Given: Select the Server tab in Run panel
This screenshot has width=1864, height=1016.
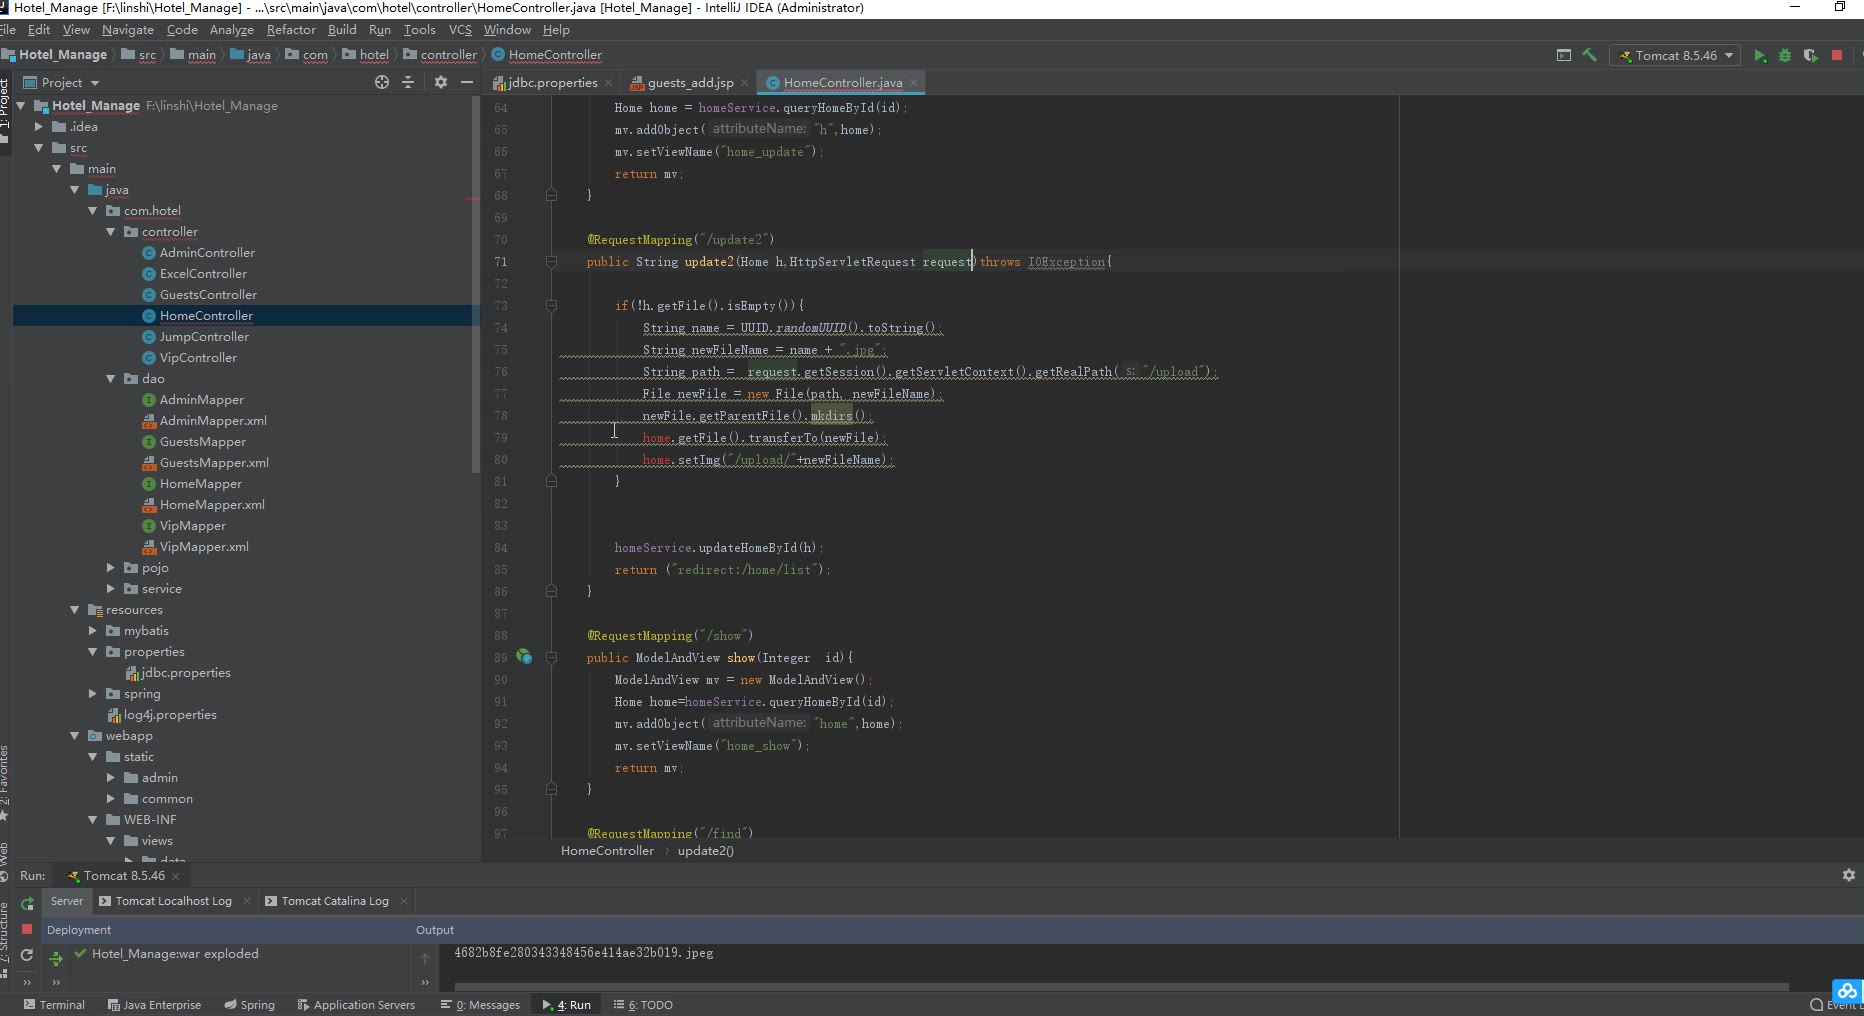Looking at the screenshot, I should click(x=67, y=901).
